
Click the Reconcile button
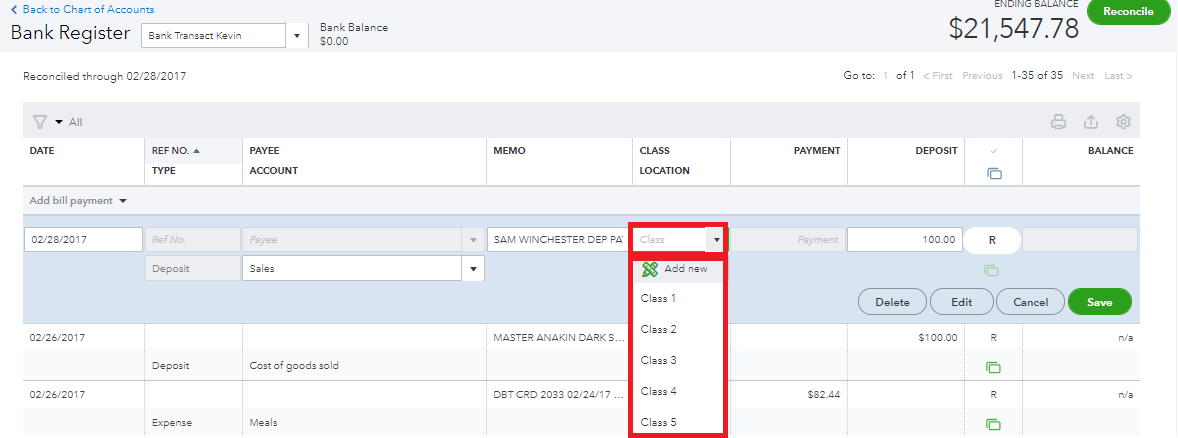click(1129, 11)
